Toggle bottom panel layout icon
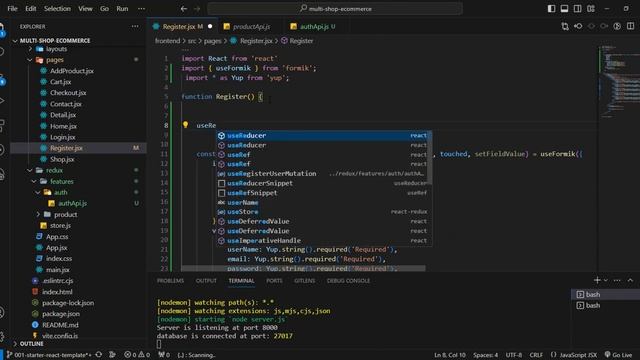 [564, 9]
